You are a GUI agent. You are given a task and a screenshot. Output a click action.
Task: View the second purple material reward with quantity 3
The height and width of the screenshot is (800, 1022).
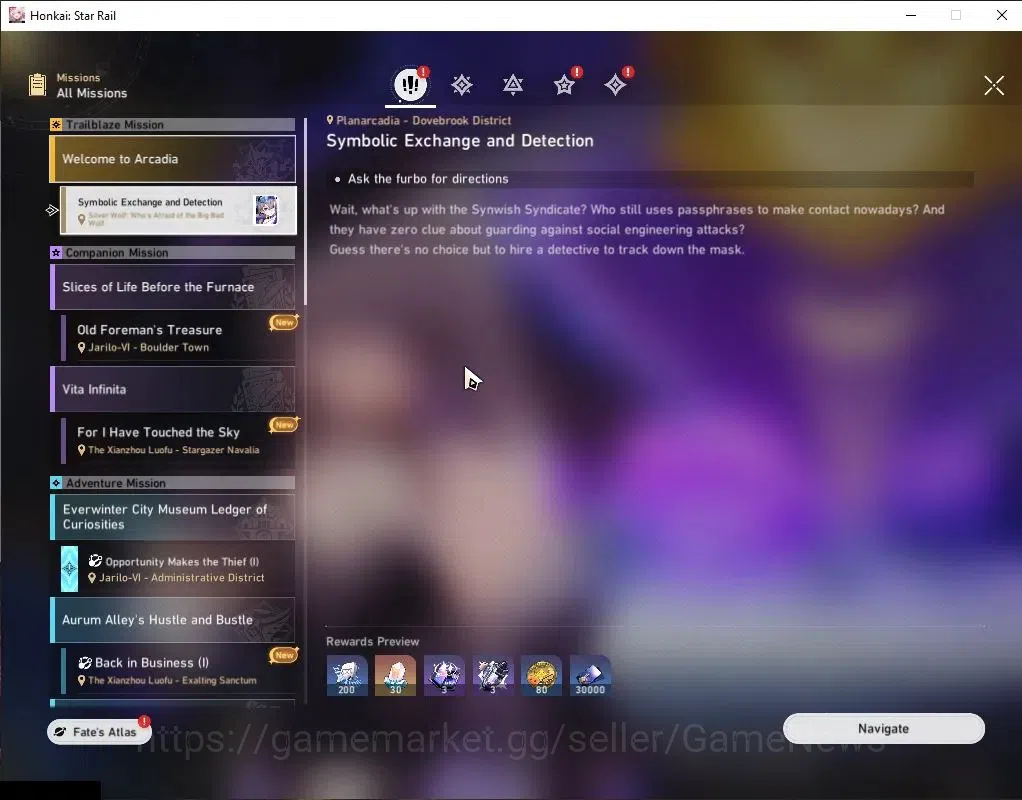493,675
